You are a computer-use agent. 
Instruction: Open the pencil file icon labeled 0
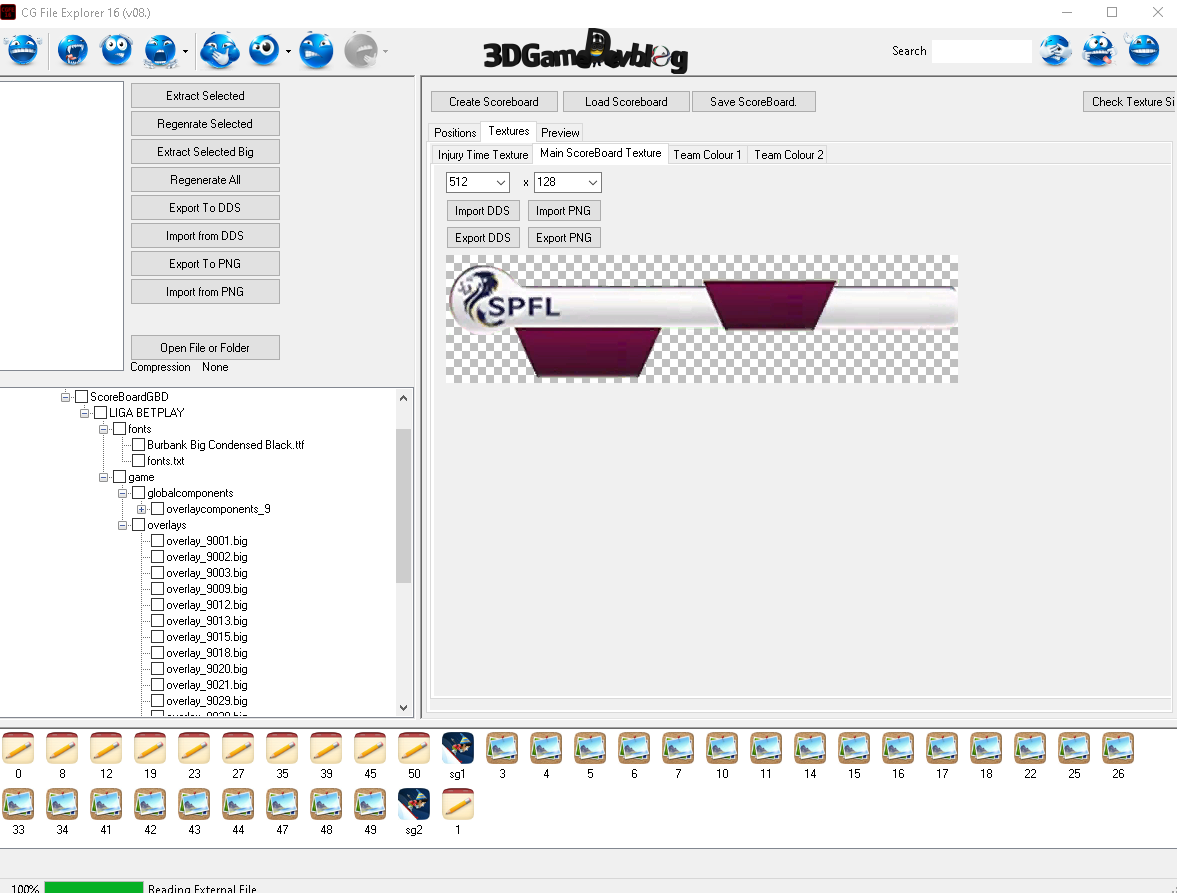tap(18, 748)
